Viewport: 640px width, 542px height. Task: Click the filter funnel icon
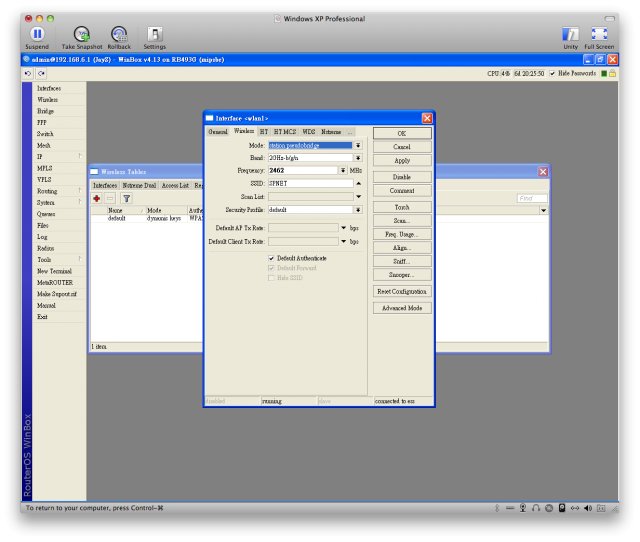point(127,198)
